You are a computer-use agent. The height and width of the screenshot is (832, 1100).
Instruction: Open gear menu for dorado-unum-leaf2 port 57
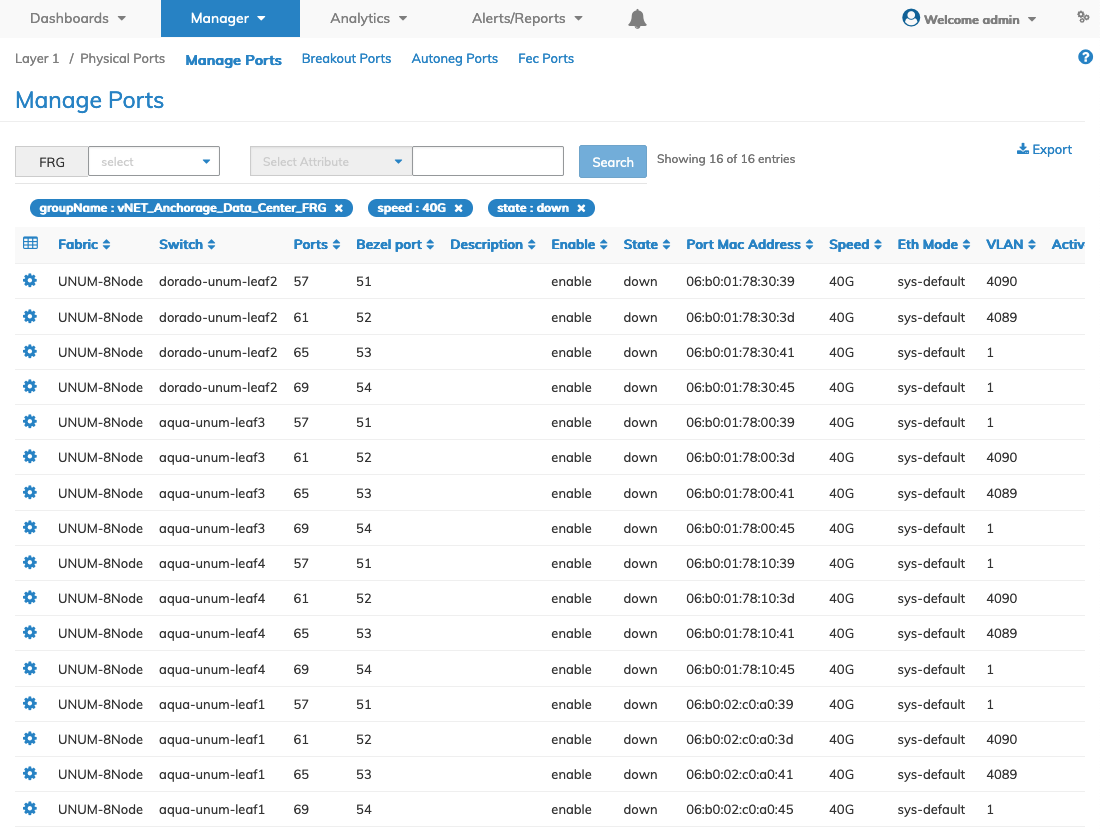click(29, 281)
